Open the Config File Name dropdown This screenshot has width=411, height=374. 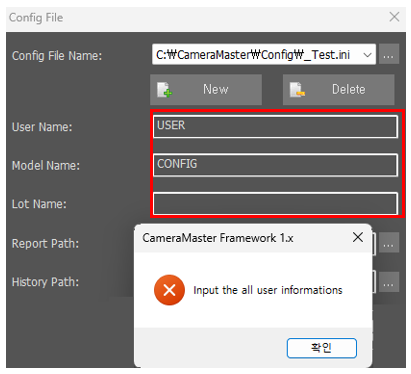367,54
